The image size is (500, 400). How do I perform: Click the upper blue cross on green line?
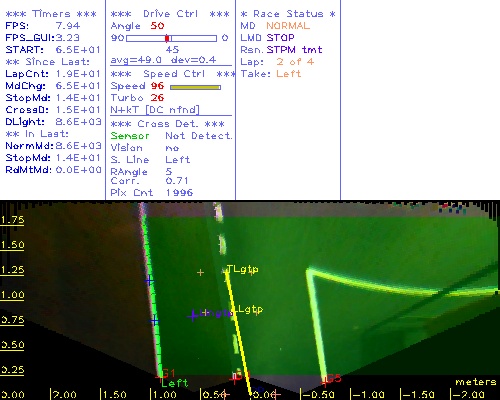(149, 281)
